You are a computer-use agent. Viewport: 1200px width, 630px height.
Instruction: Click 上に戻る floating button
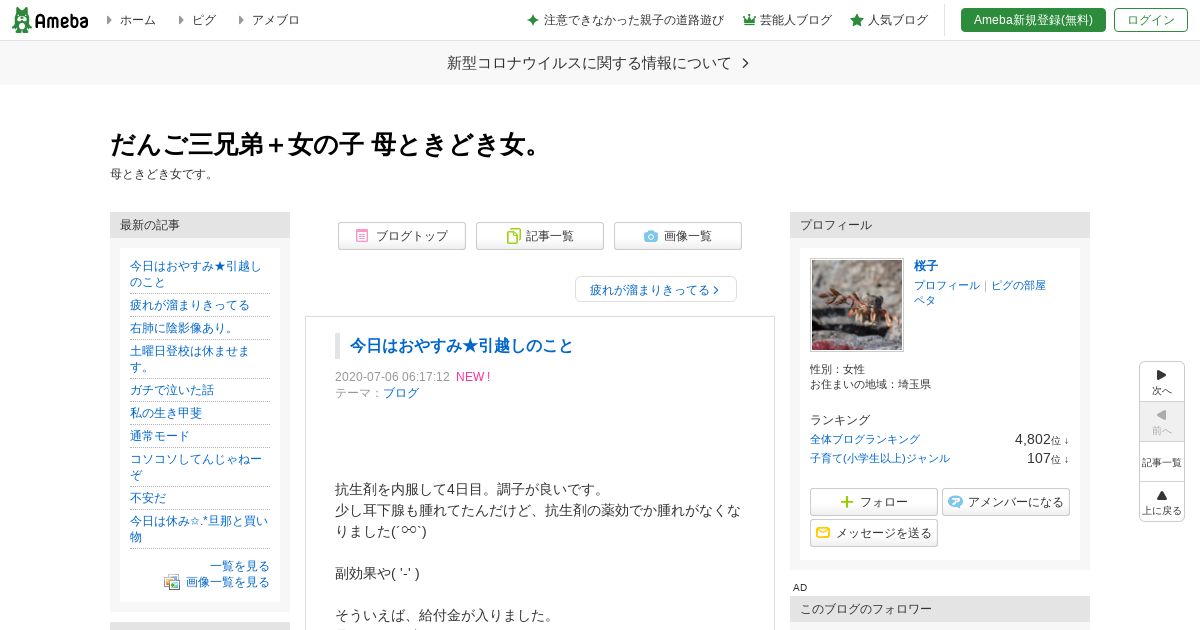pyautogui.click(x=1162, y=502)
